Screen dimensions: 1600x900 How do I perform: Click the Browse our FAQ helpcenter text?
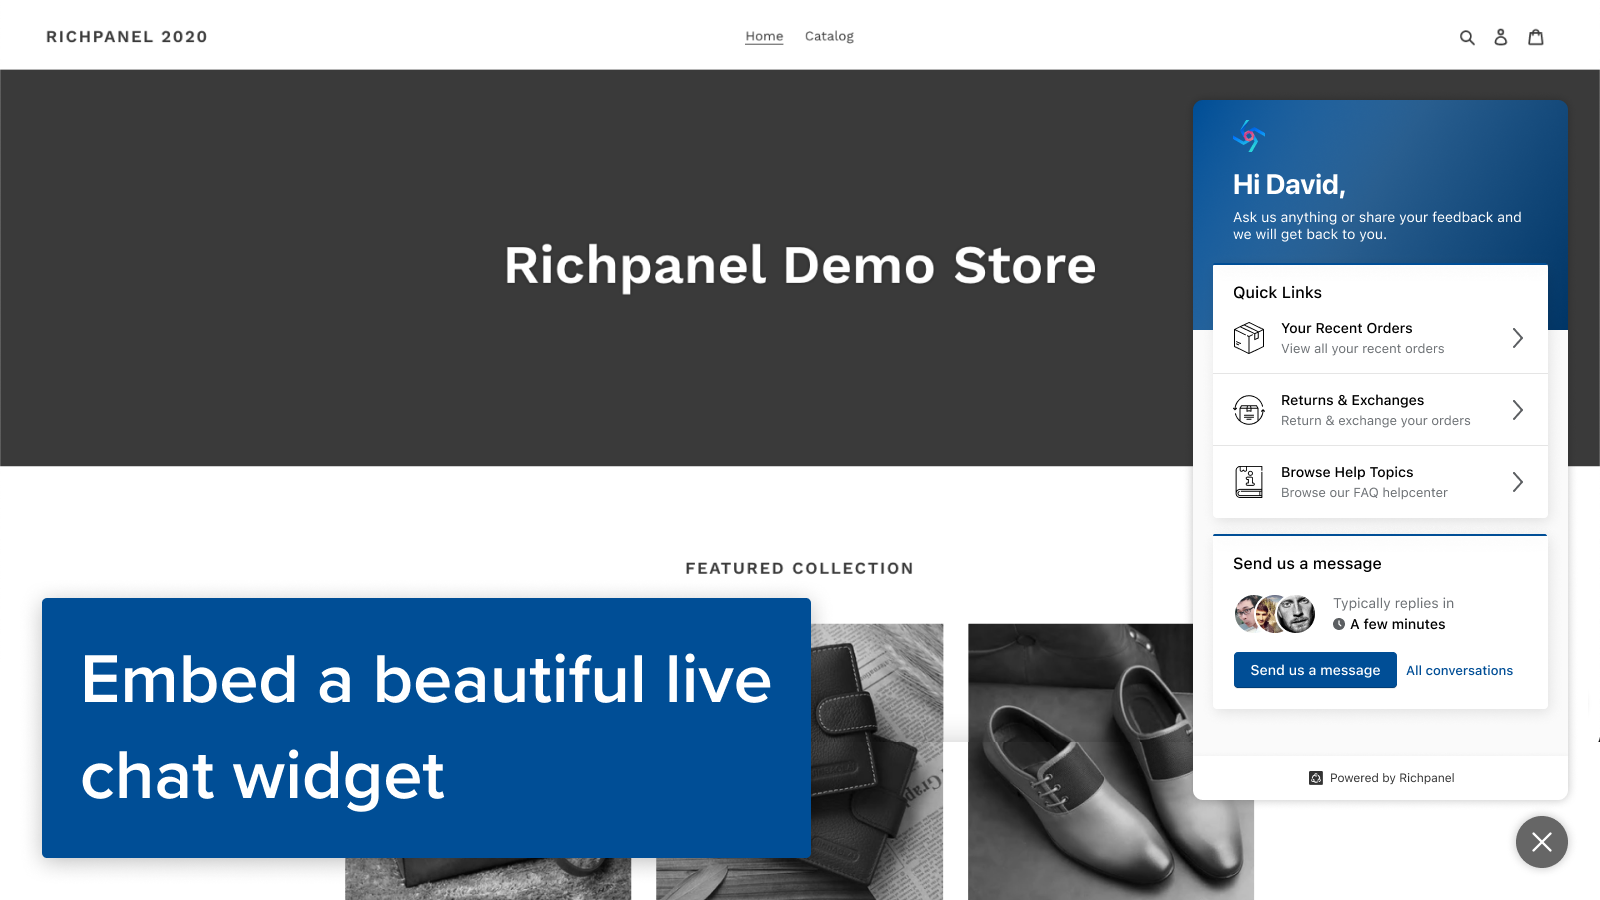pyautogui.click(x=1364, y=493)
